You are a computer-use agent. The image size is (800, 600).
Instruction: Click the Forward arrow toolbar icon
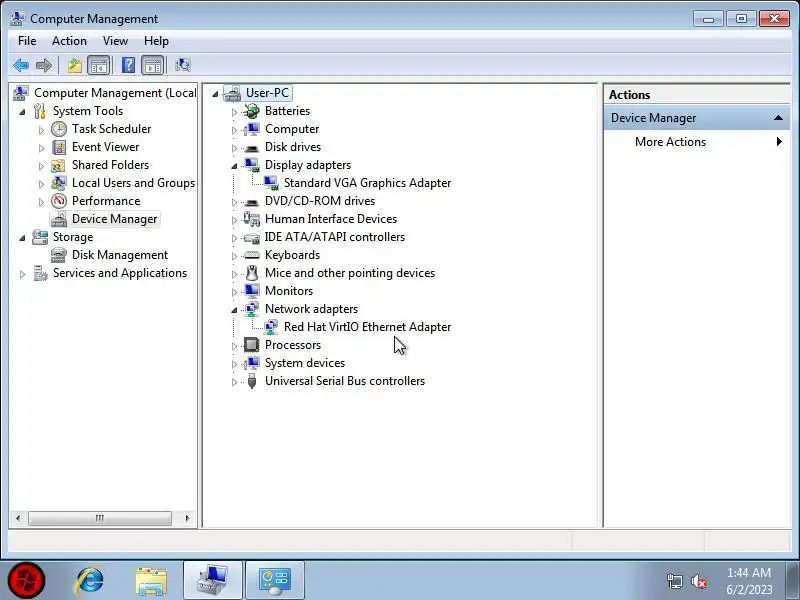point(44,65)
